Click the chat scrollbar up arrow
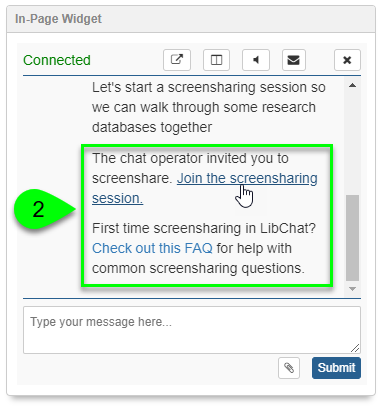Image resolution: width=381 pixels, height=407 pixels. pyautogui.click(x=352, y=86)
